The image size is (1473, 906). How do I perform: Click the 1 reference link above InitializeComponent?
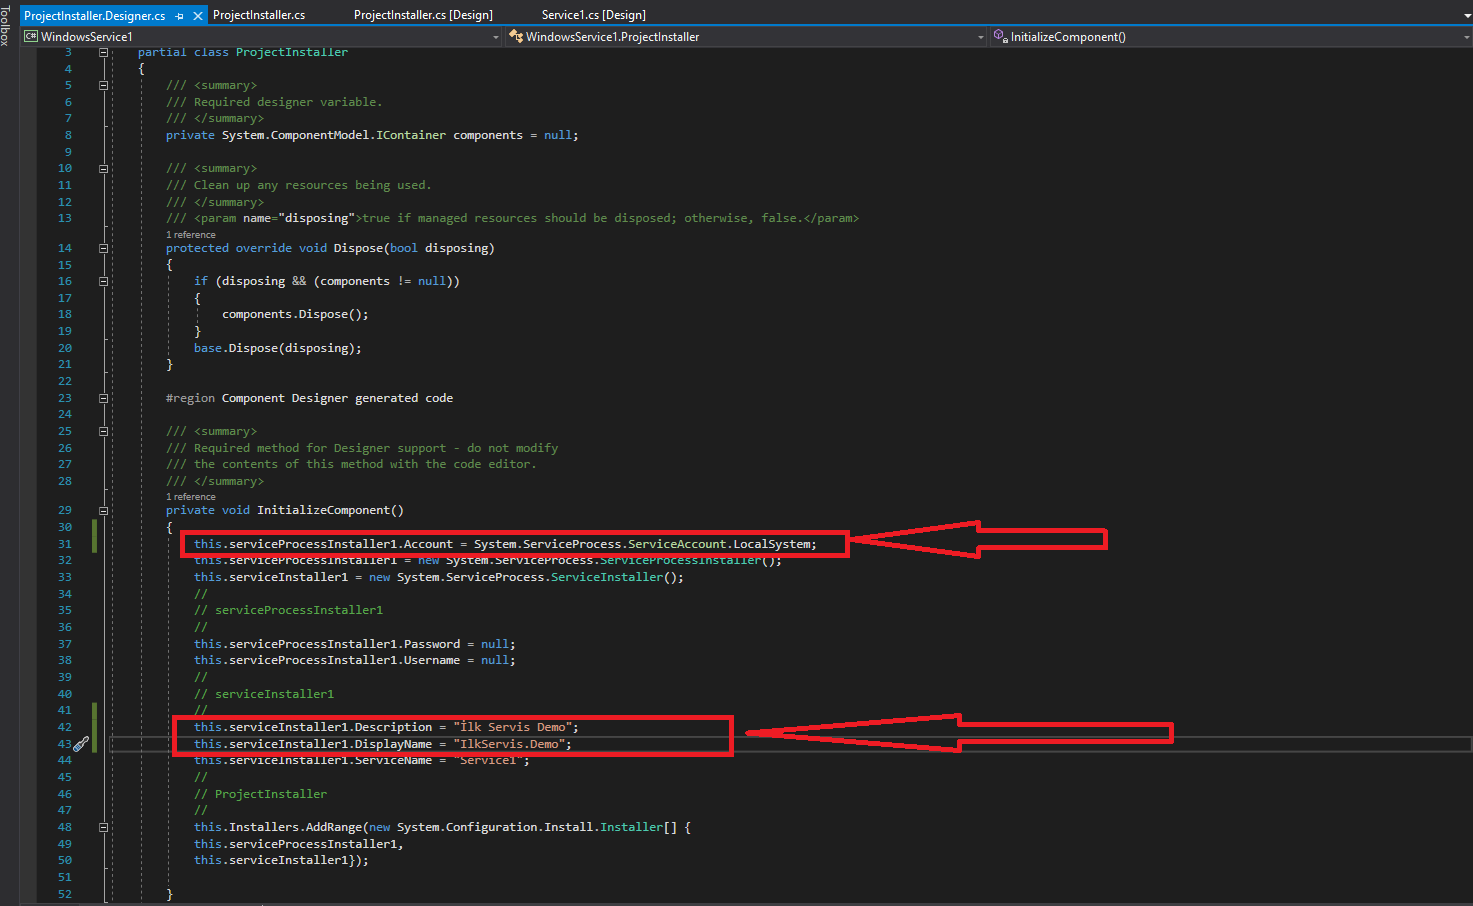coord(190,496)
